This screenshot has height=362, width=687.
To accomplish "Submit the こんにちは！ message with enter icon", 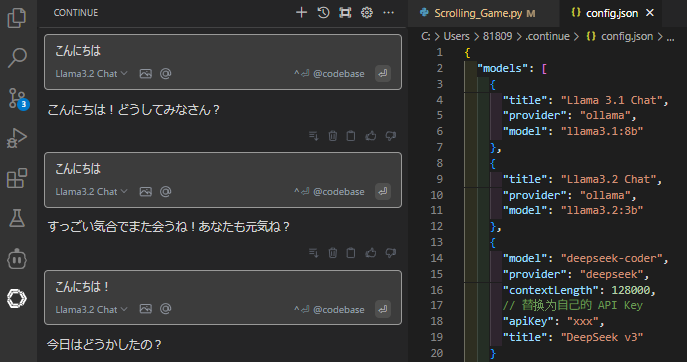I will 383,309.
